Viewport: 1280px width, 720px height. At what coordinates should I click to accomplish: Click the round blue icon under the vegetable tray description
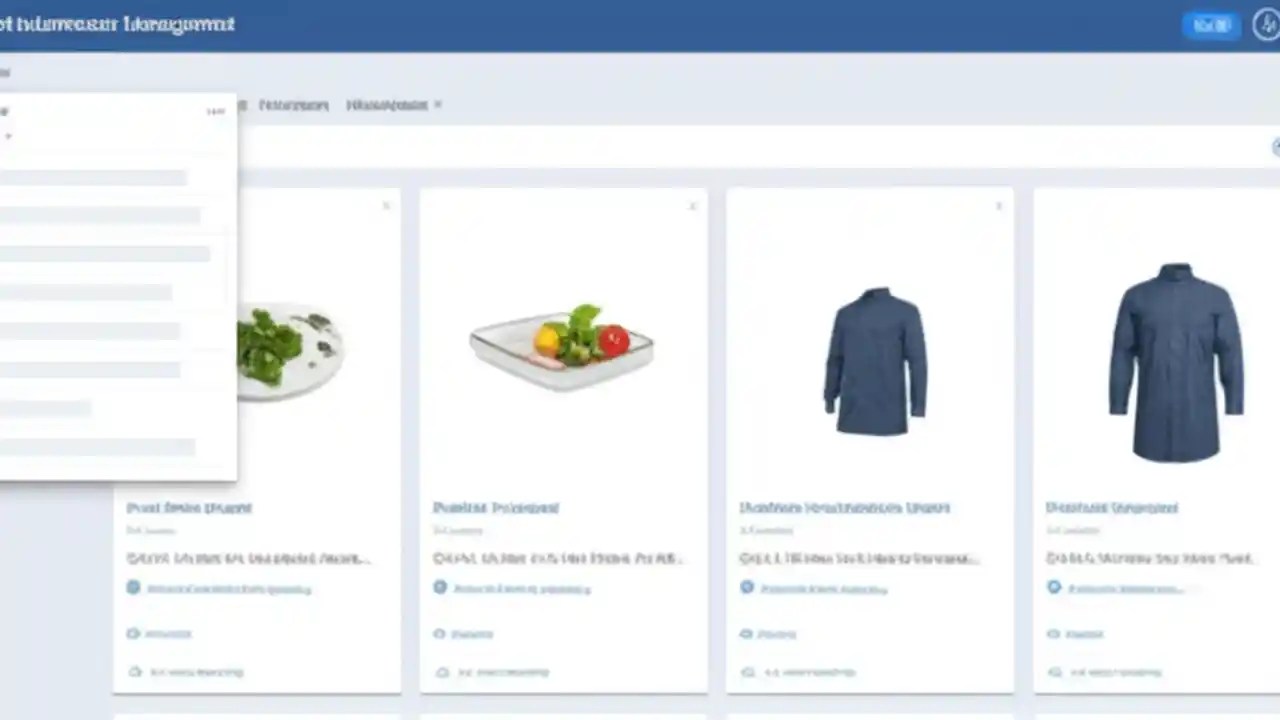(x=440, y=587)
